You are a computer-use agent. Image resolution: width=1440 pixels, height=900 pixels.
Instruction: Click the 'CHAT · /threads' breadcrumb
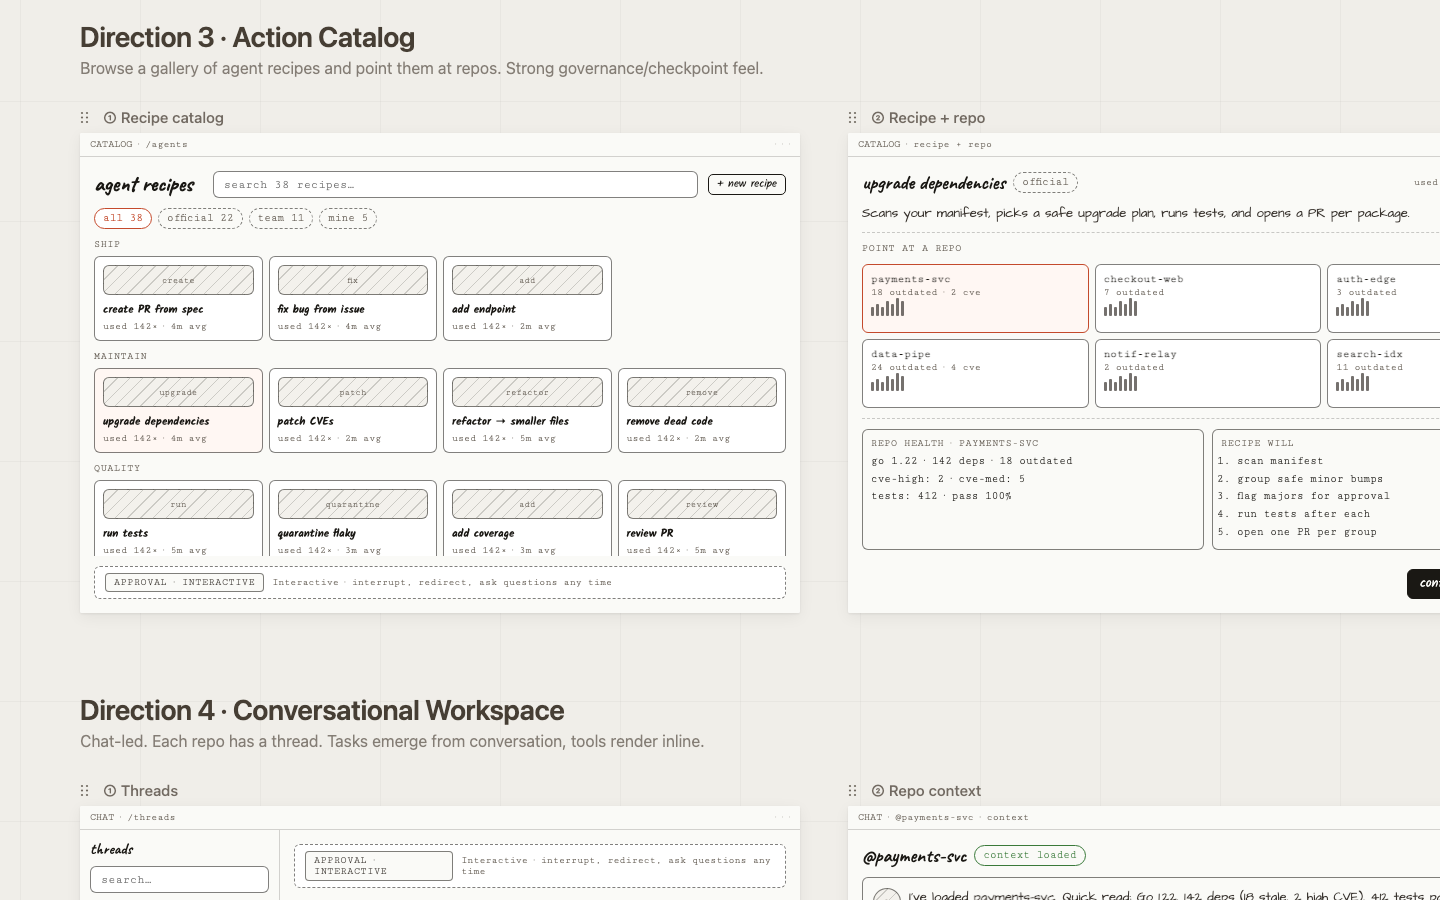pos(133,817)
